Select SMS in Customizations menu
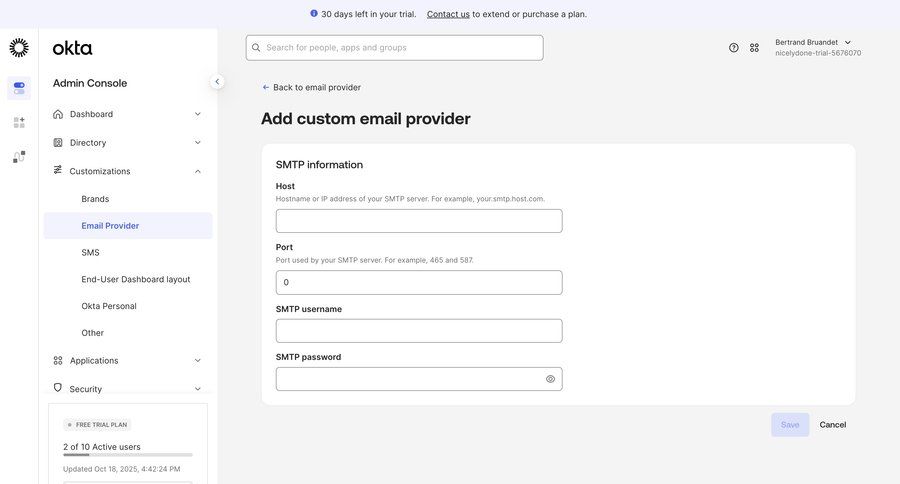This screenshot has height=484, width=900. (90, 253)
